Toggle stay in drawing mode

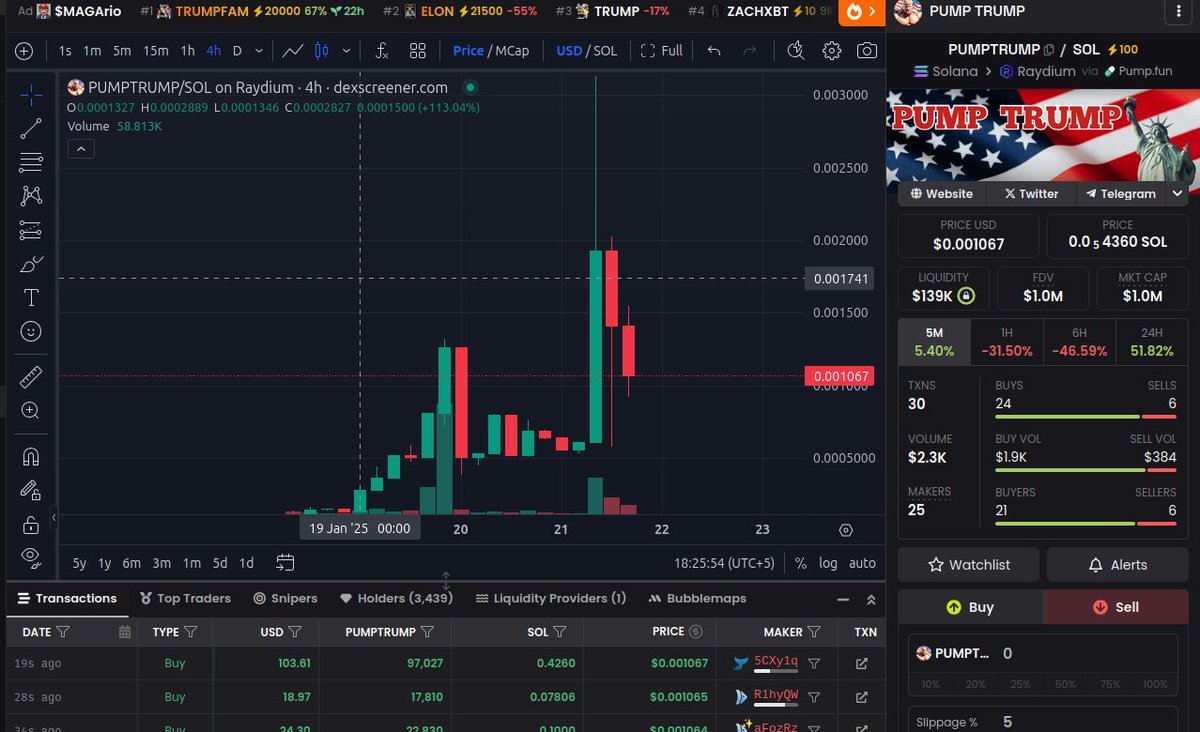pos(30,490)
